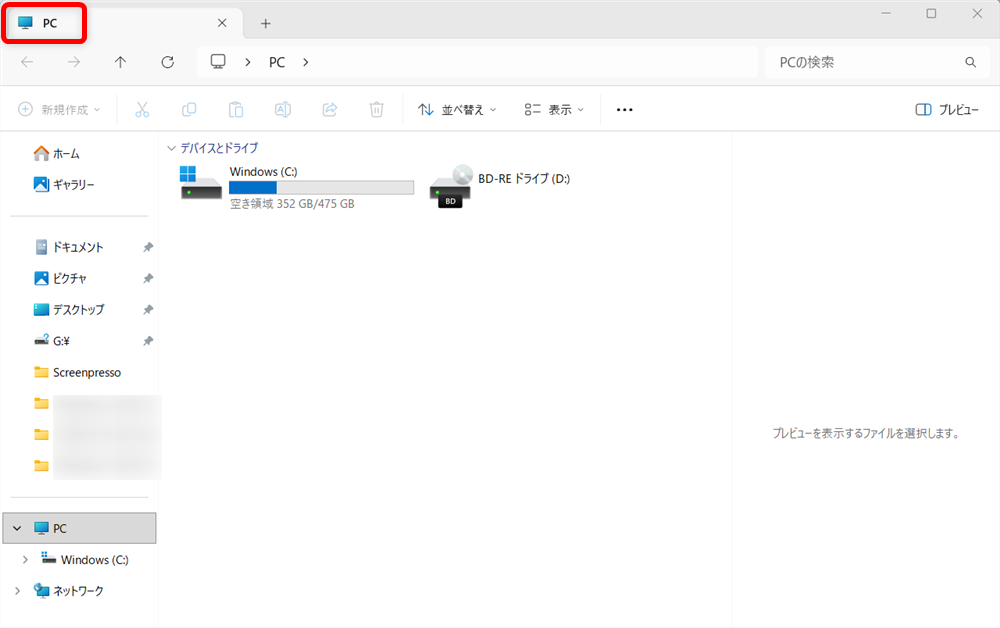Click the Paste icon
This screenshot has height=628, width=1000.
(236, 109)
